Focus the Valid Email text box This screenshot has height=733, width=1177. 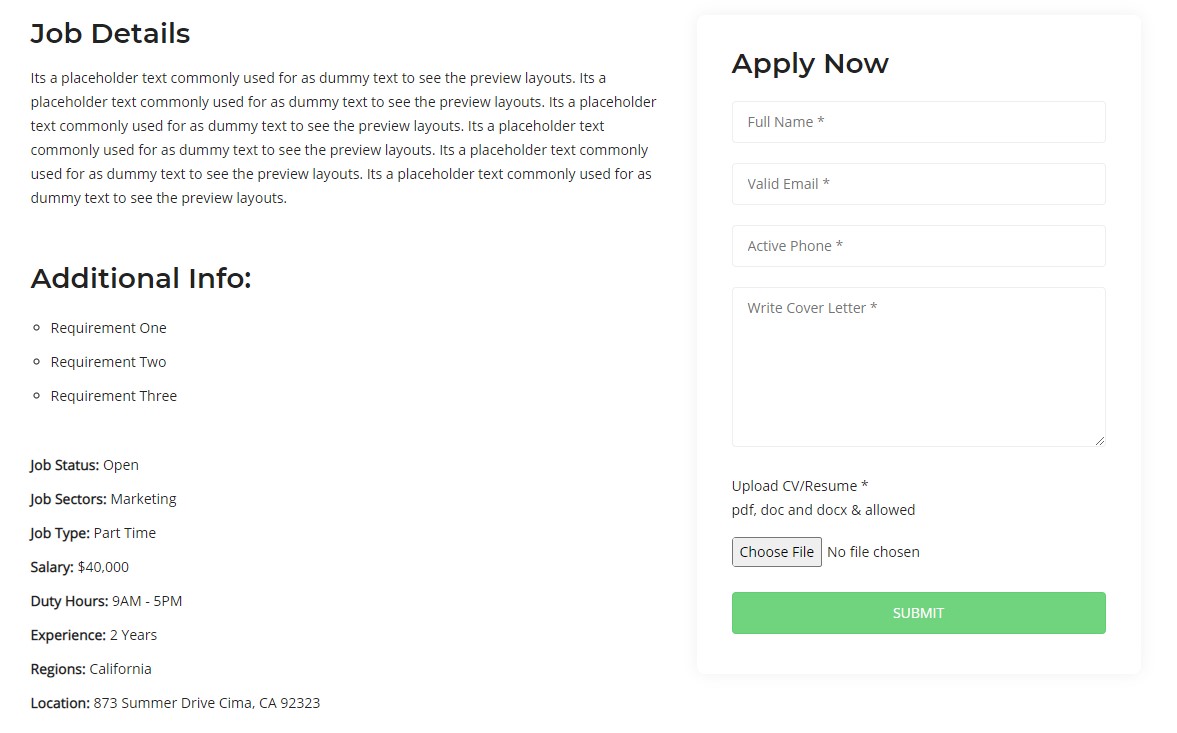918,184
